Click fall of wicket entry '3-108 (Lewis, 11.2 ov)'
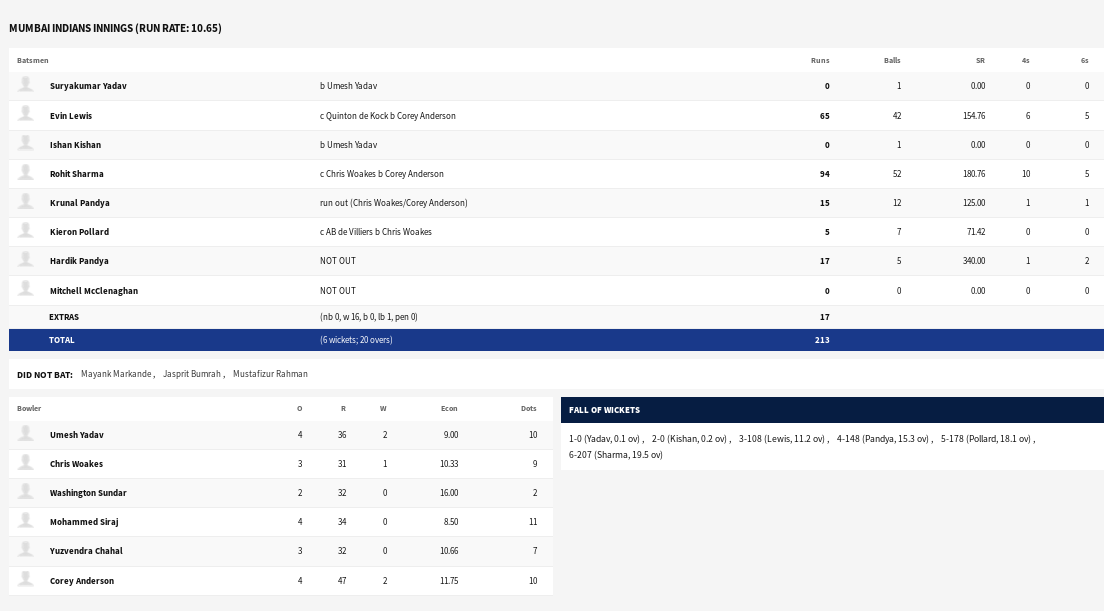Screen dimensions: 1104x611 tap(782, 439)
